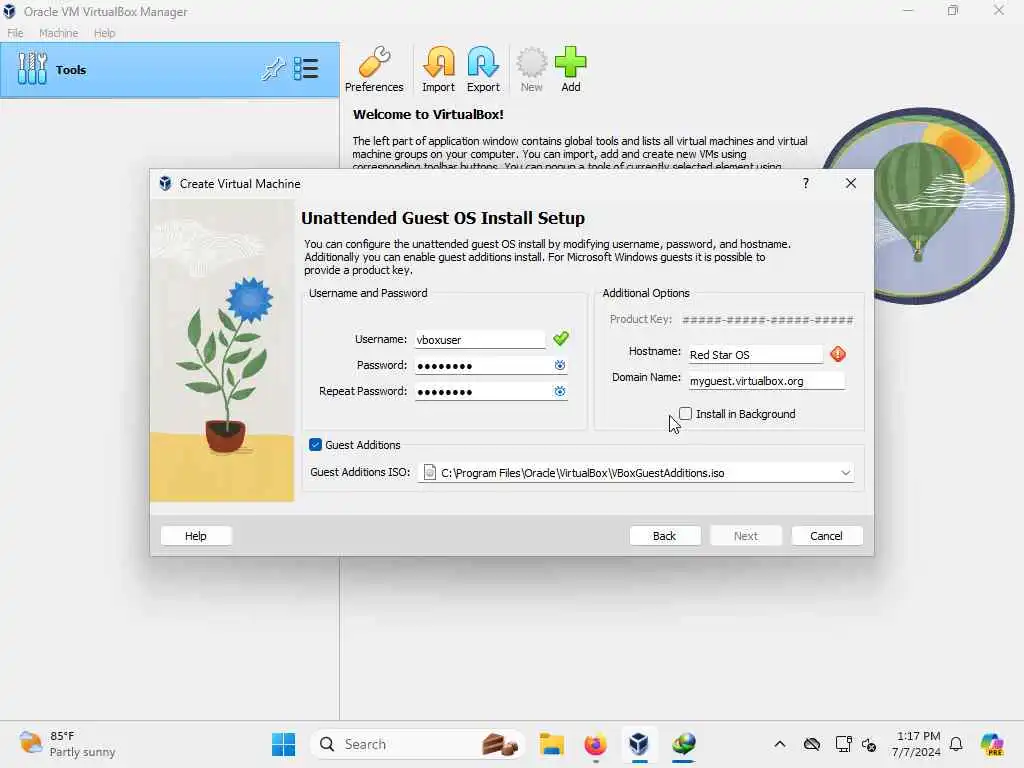
Task: Click the globe download manager taskbar icon
Action: [684, 744]
